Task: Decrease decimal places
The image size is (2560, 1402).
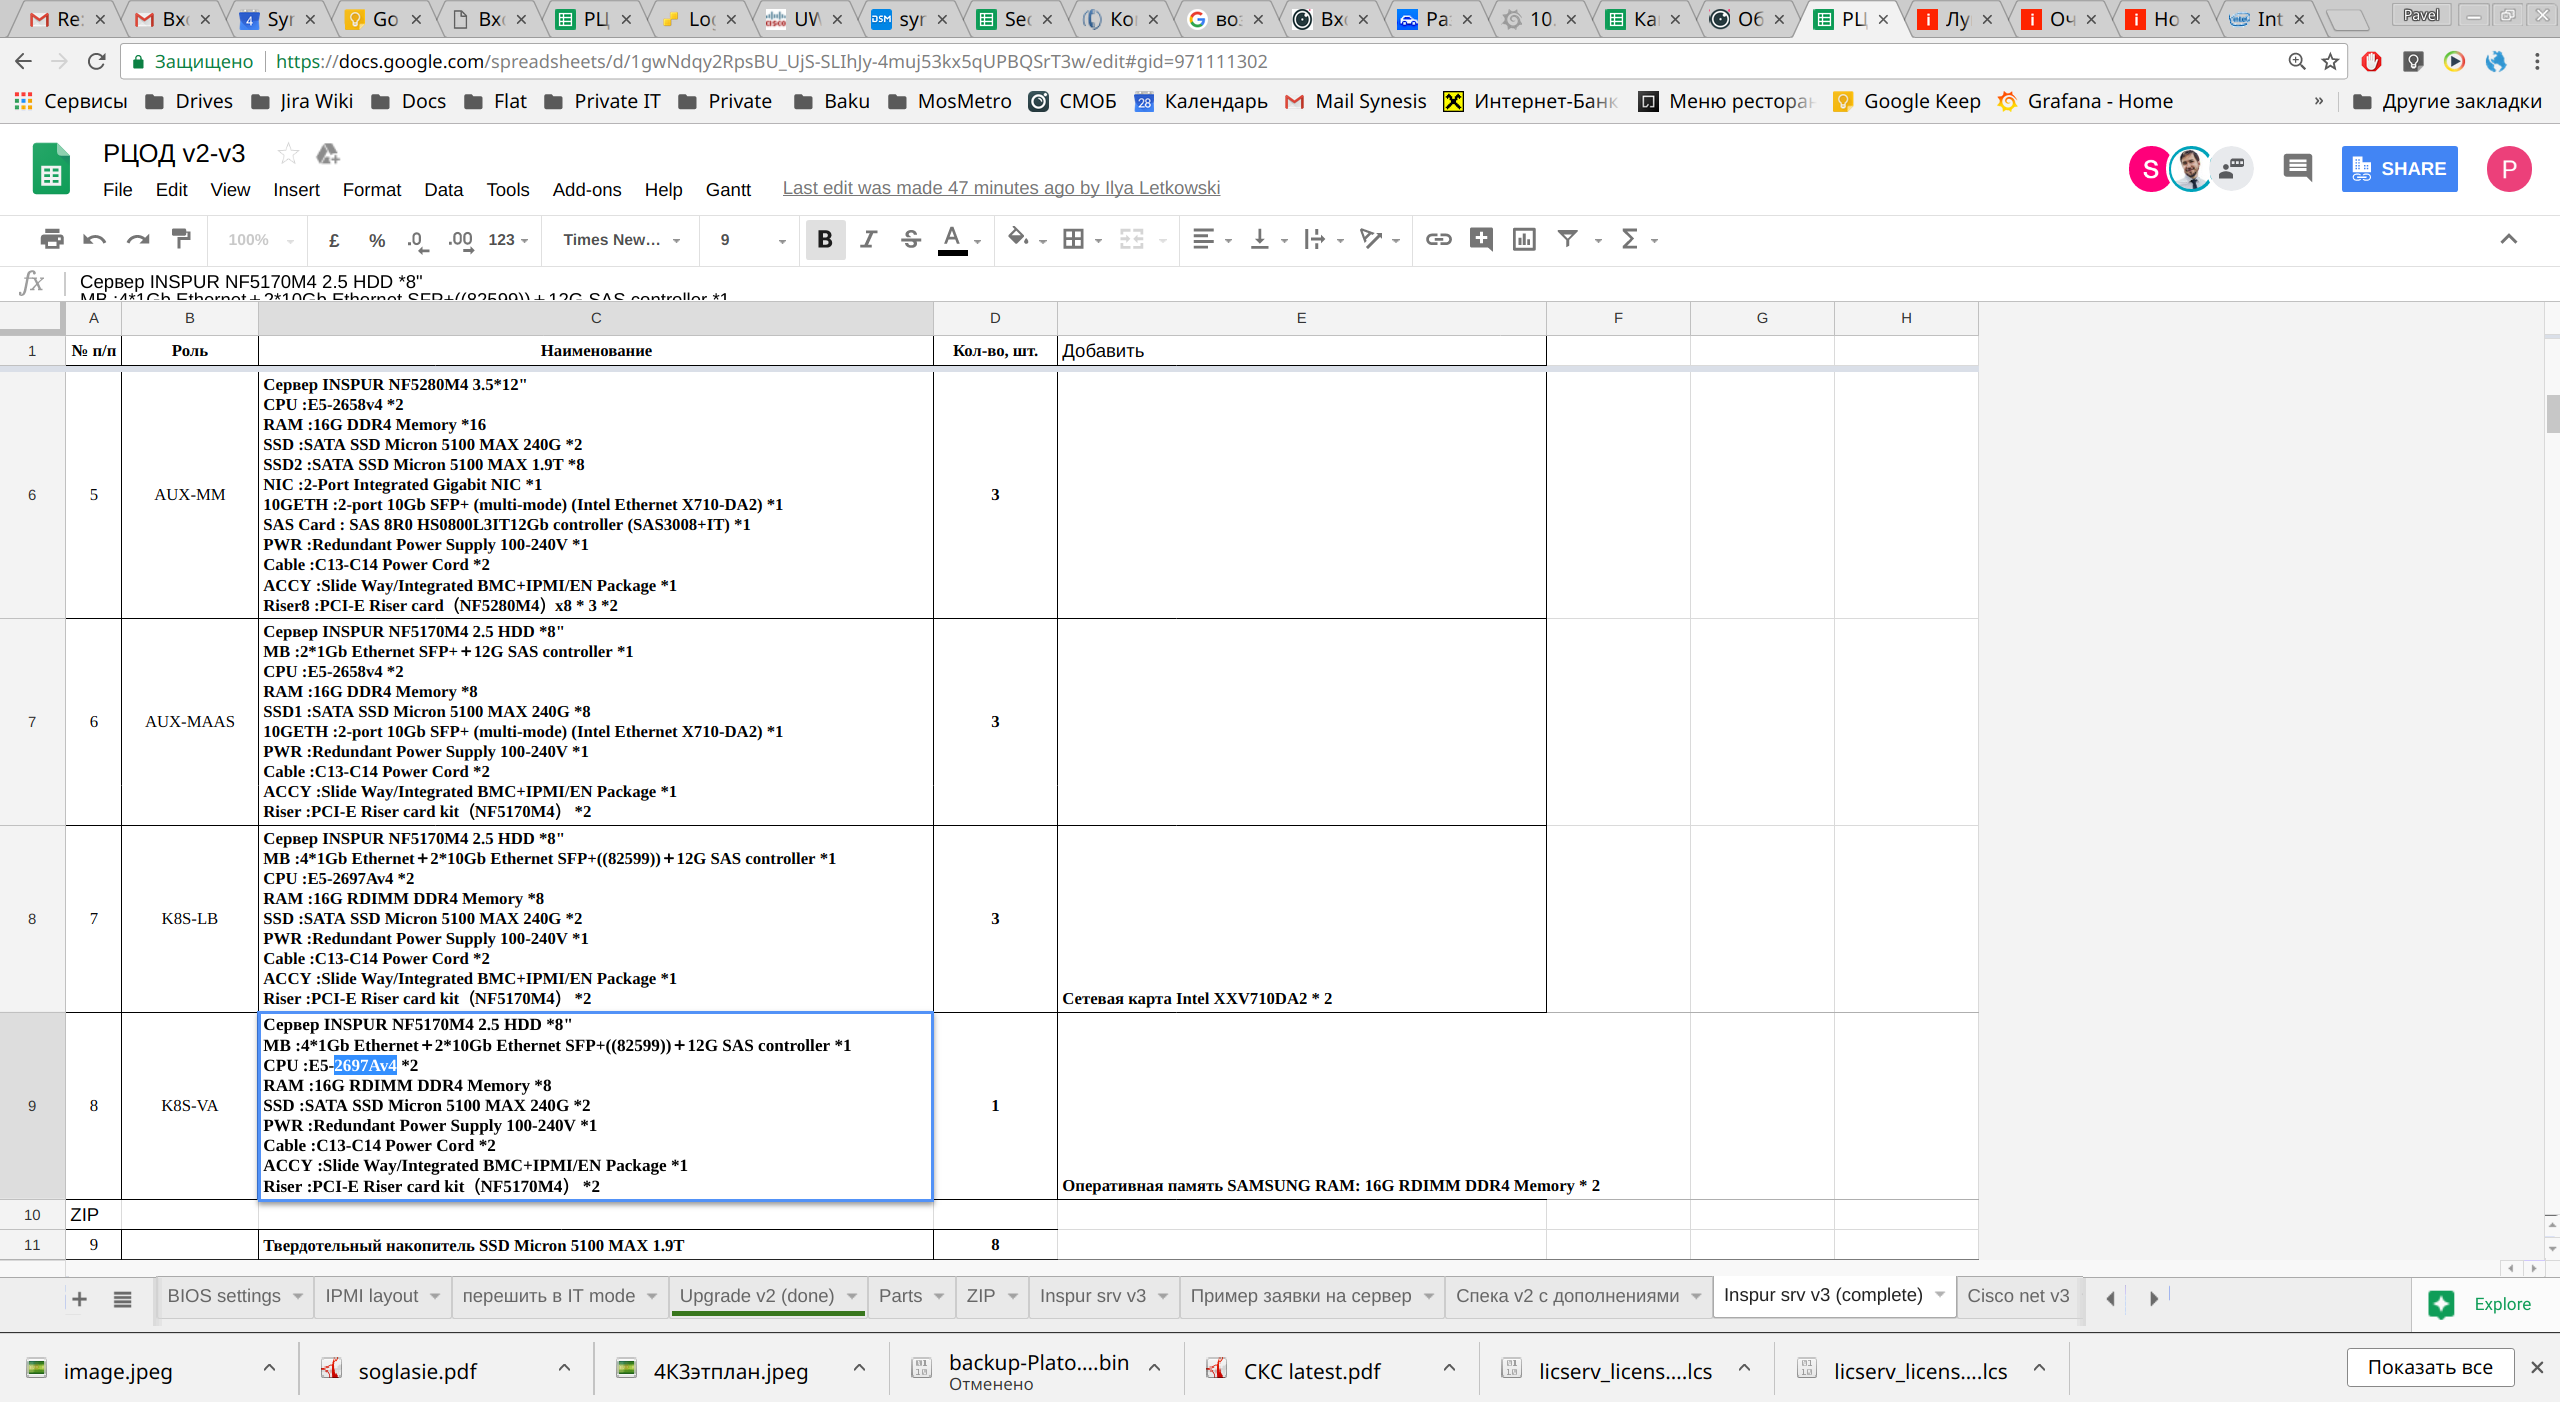Action: click(417, 240)
